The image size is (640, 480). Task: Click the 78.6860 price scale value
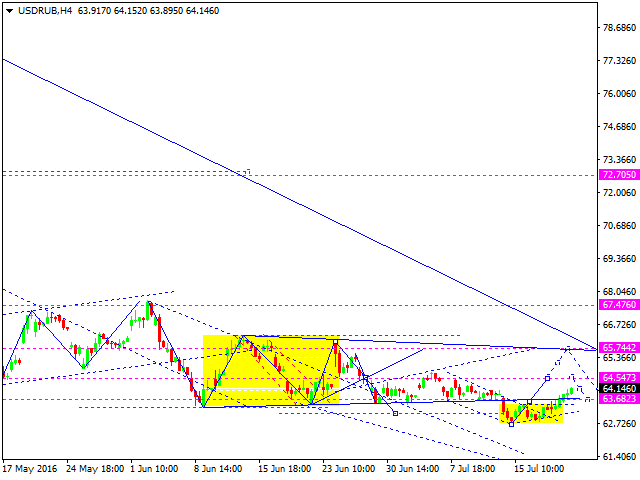pos(619,28)
